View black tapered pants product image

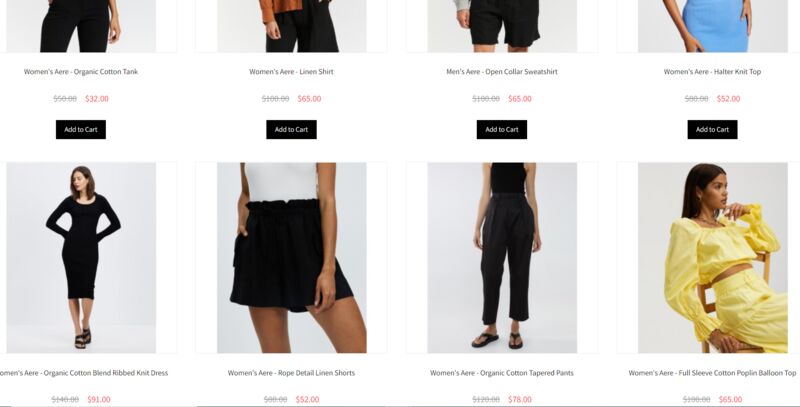502,258
